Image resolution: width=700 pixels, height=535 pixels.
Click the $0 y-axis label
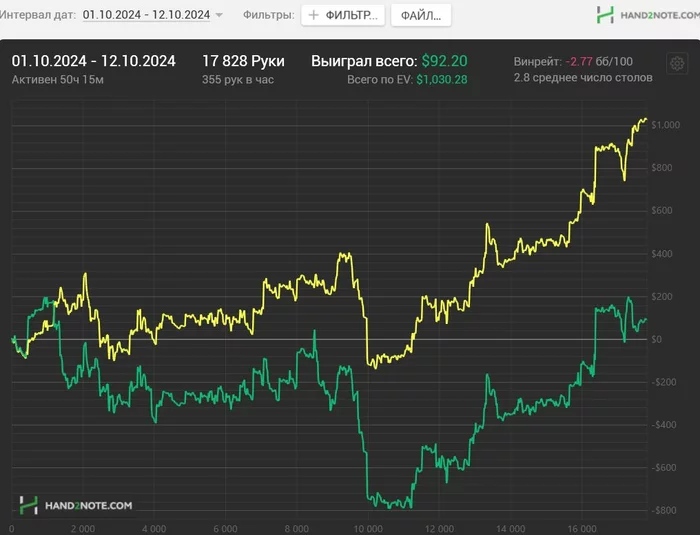[656, 339]
